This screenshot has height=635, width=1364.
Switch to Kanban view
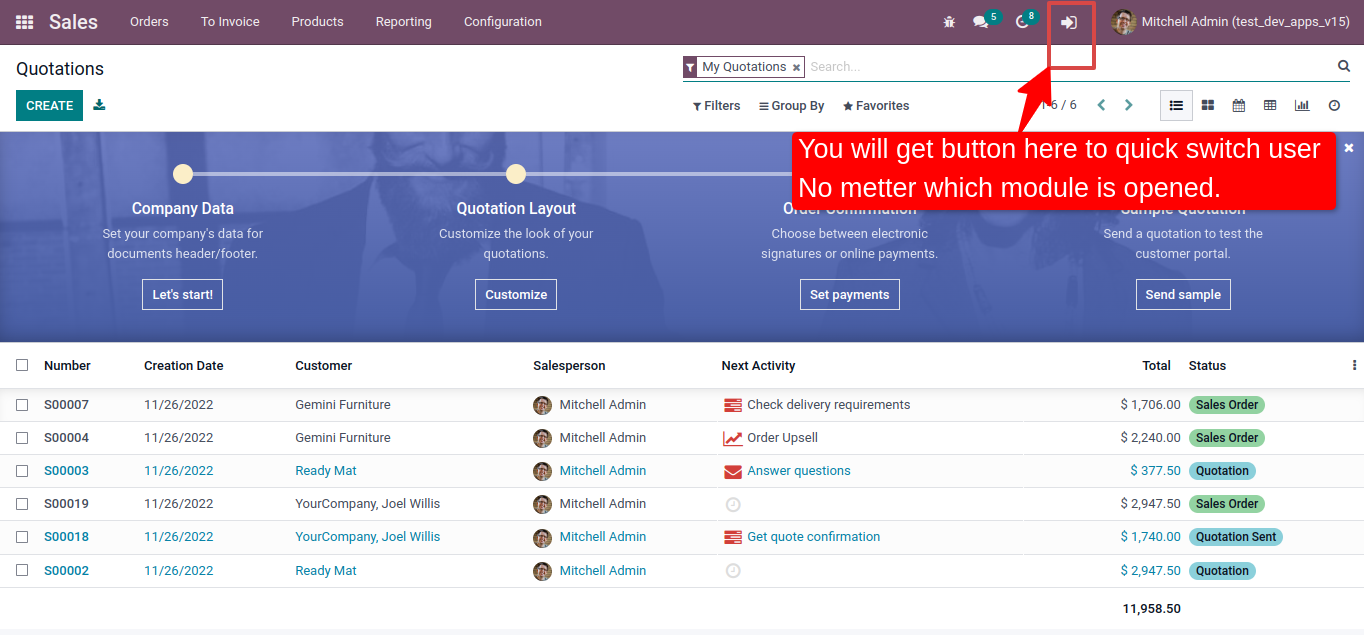[x=1208, y=105]
